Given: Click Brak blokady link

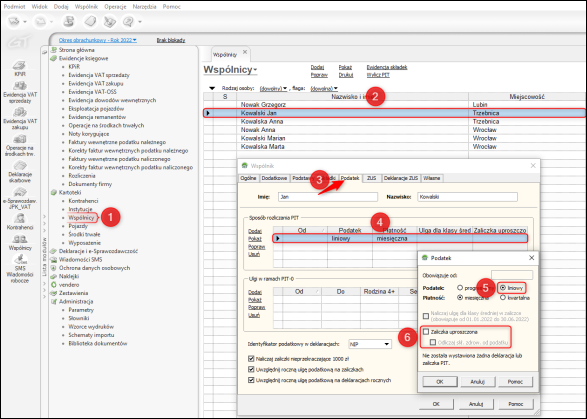Looking at the screenshot, I should [x=171, y=40].
